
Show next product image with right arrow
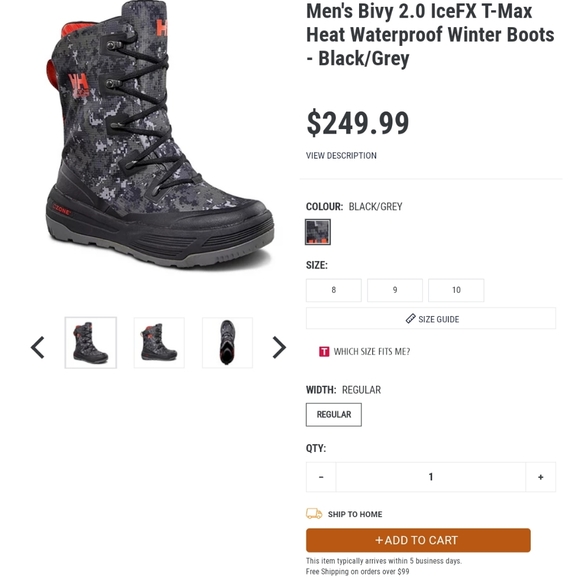pos(279,347)
